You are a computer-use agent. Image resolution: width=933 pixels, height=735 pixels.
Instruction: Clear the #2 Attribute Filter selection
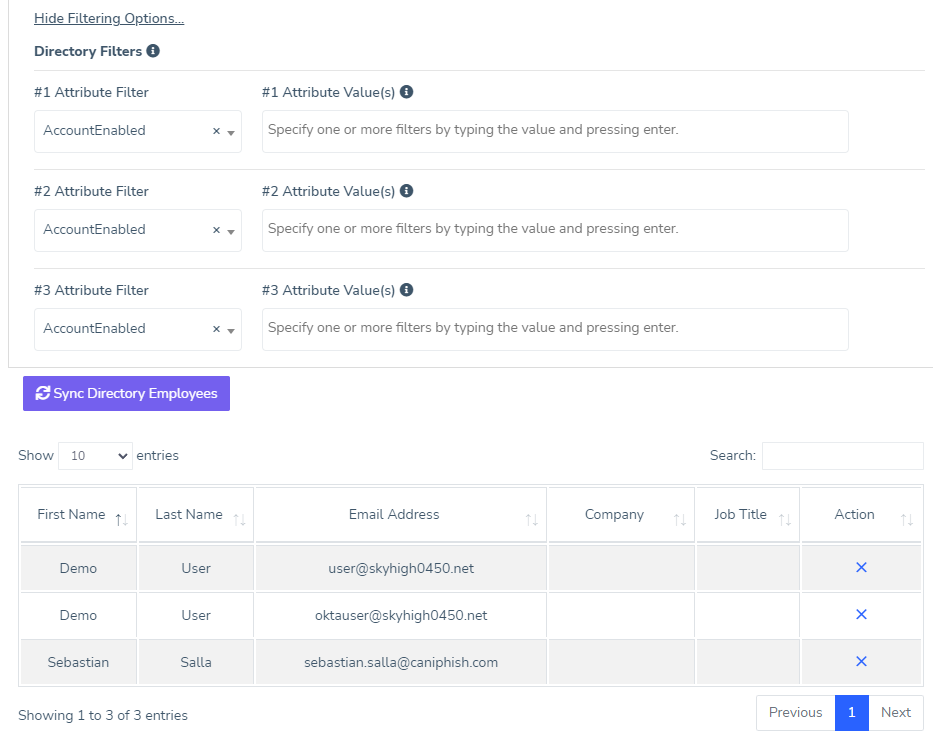[216, 230]
